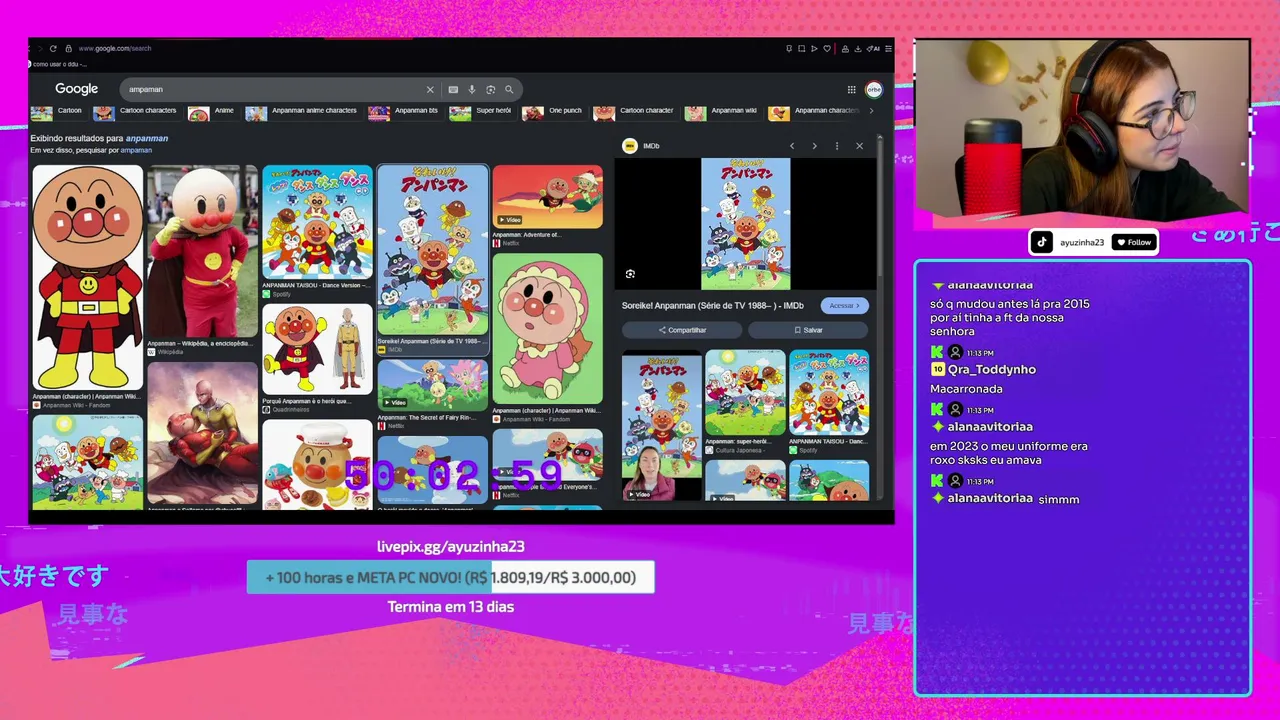Follow ayuzinha23 with the Follow button
This screenshot has height=720, width=1280.
click(1134, 242)
